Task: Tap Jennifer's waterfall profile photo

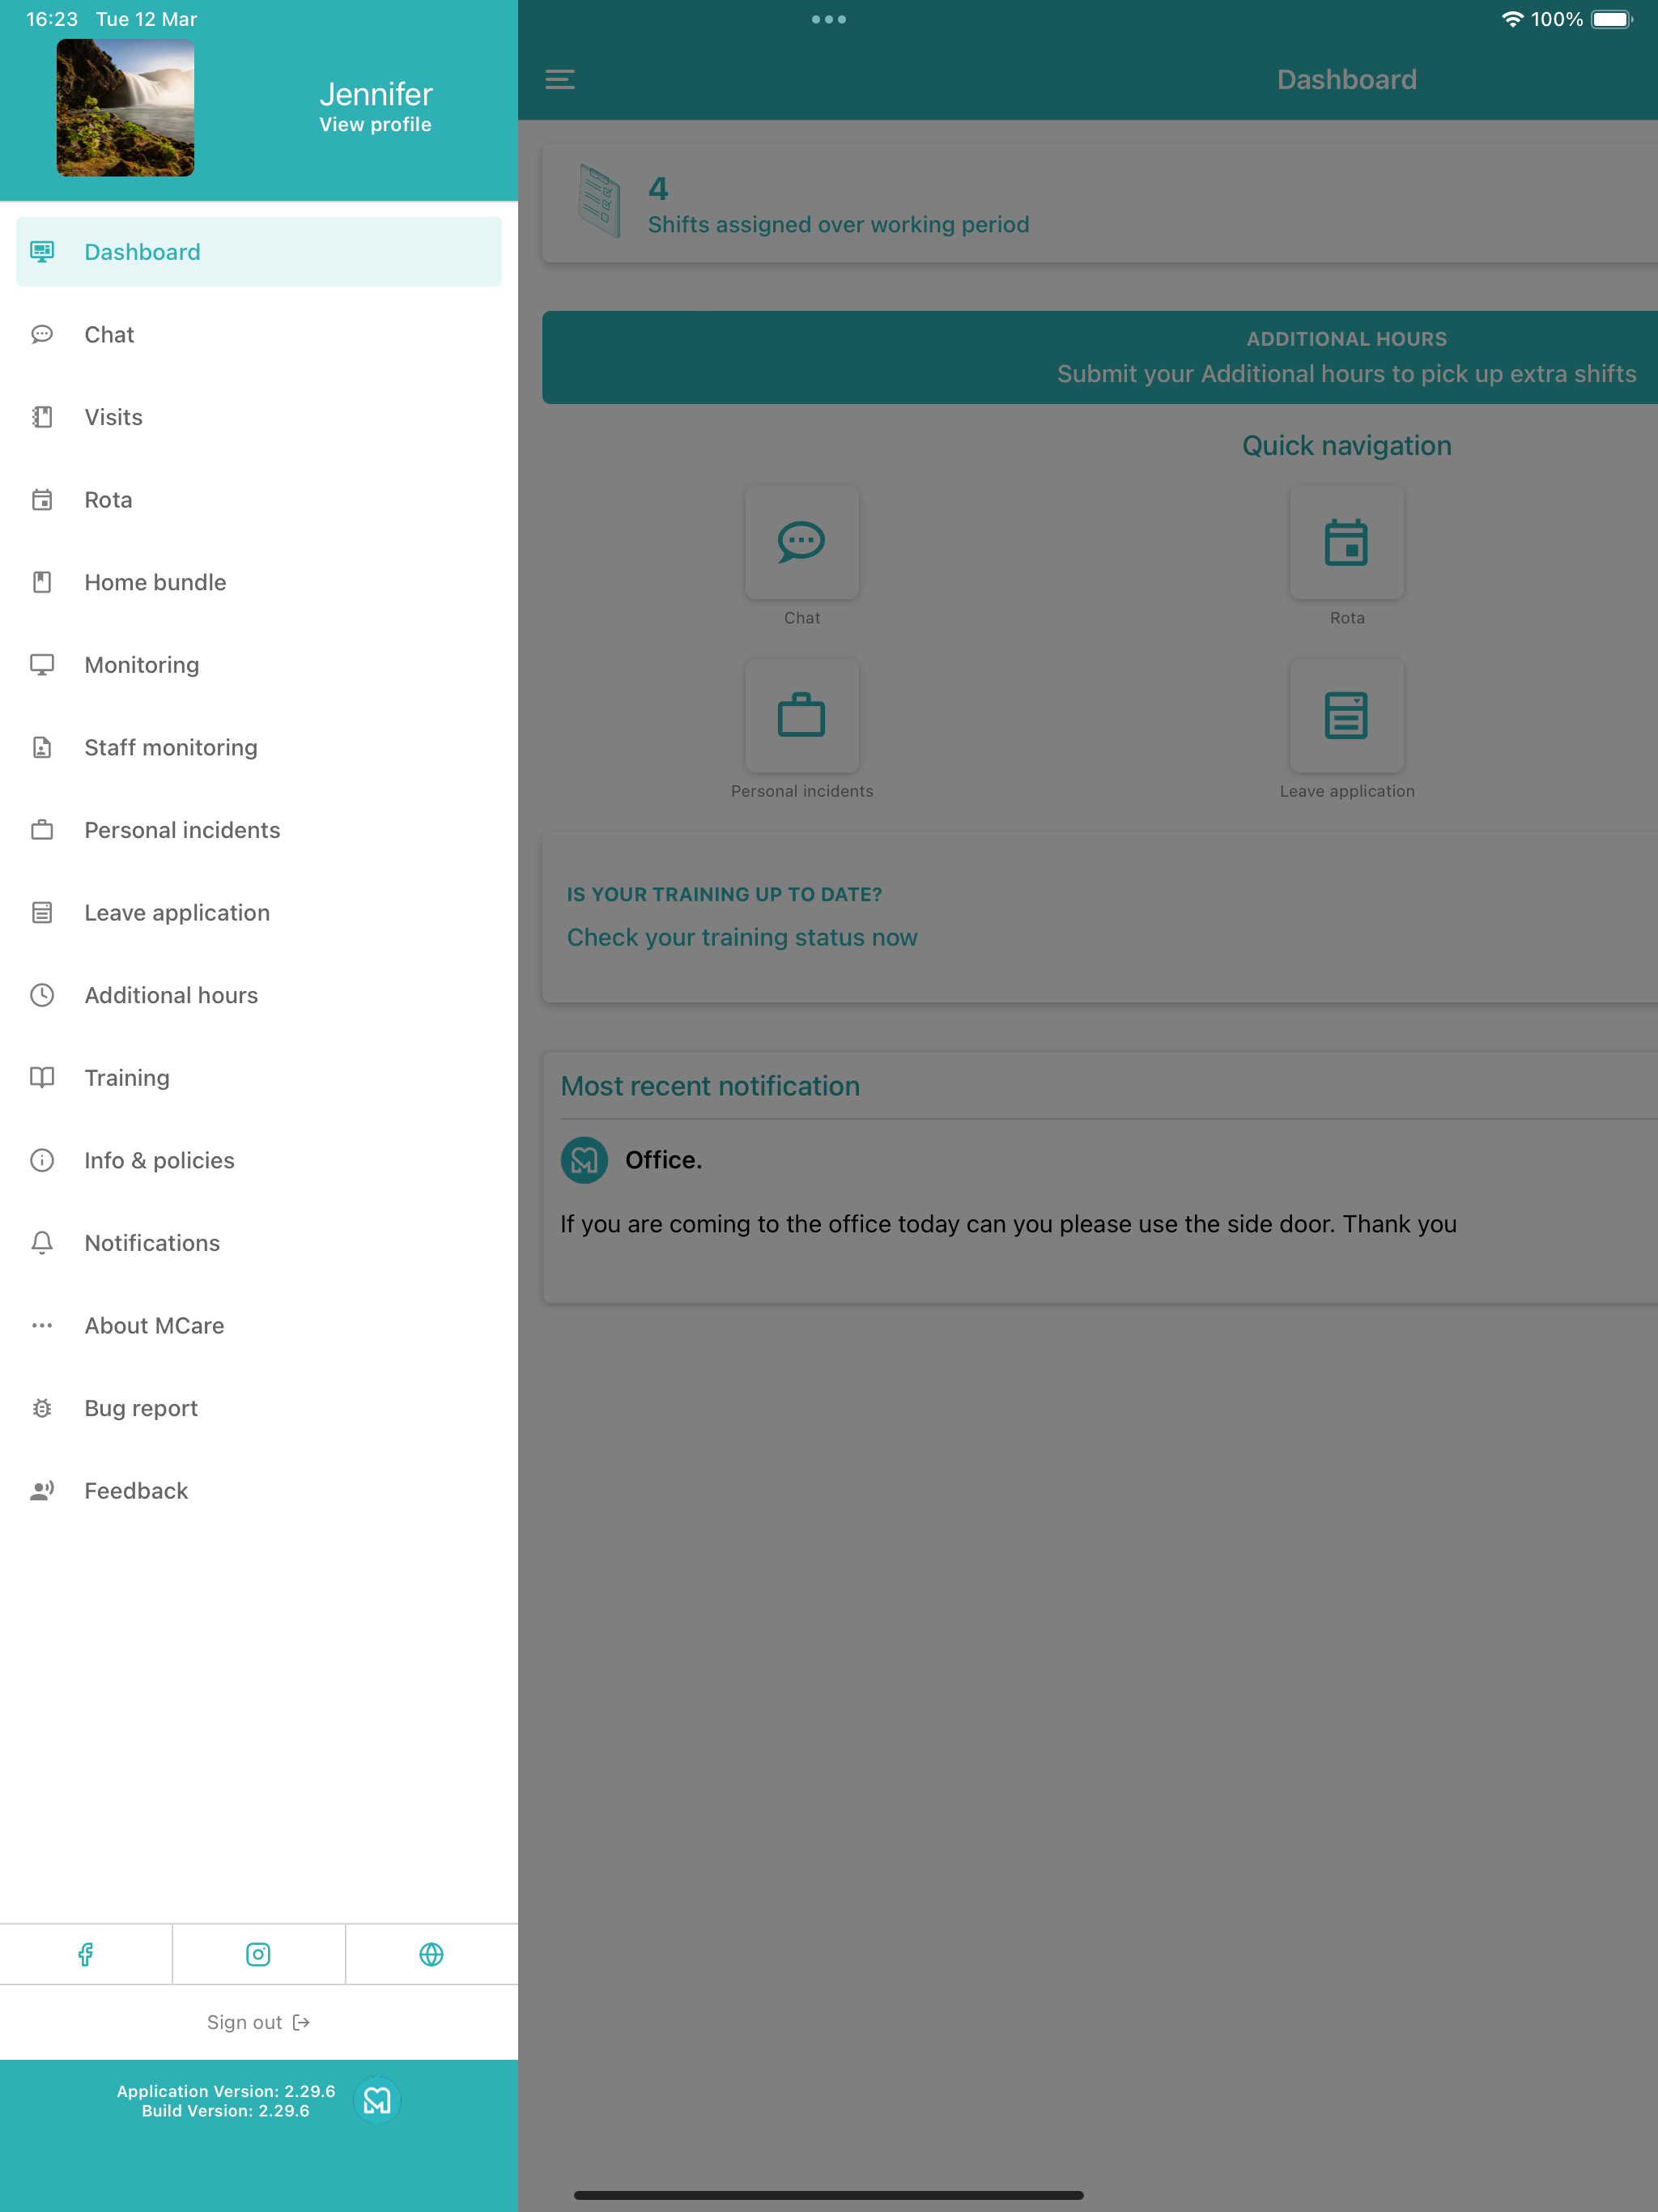Action: pyautogui.click(x=125, y=108)
